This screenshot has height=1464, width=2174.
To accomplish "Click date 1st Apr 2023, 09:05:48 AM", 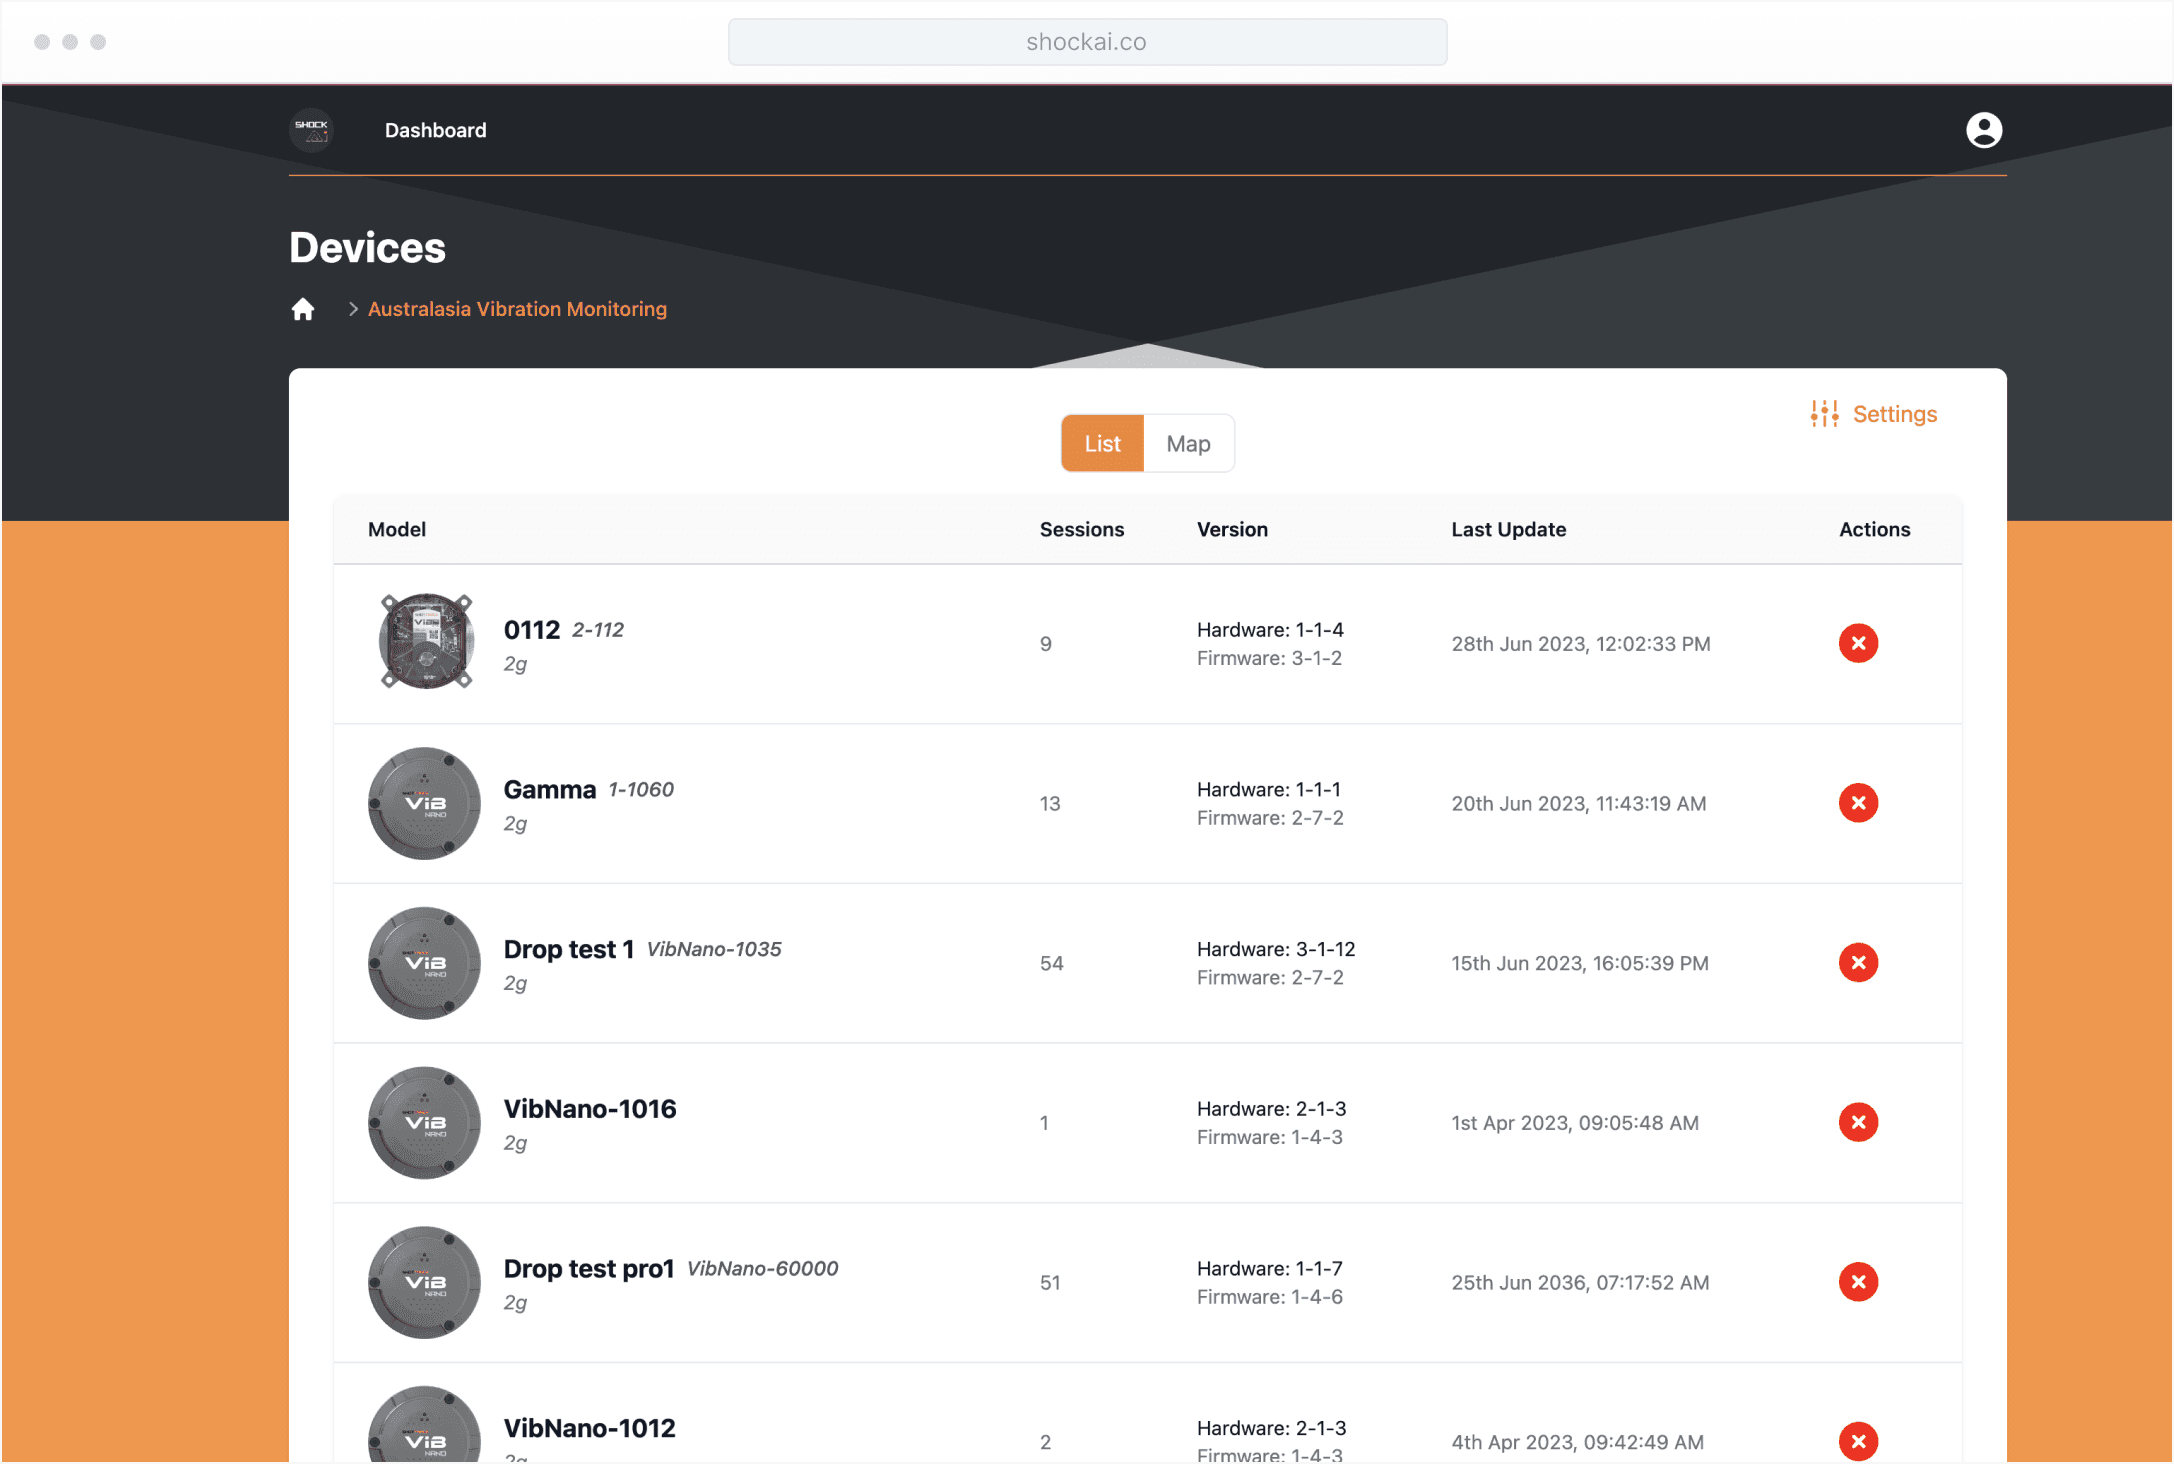I will coord(1575,1122).
